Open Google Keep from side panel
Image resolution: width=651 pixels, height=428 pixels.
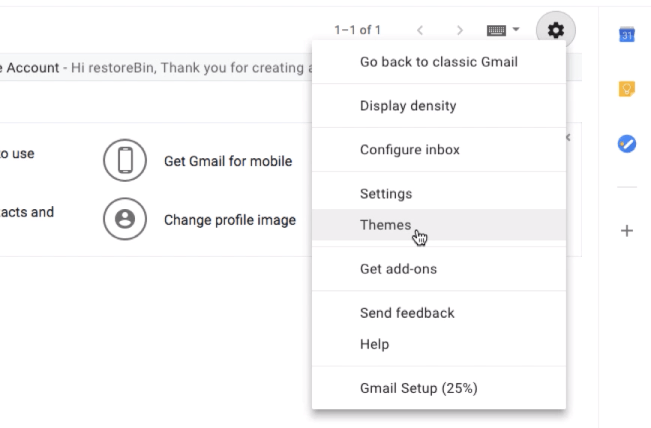pyautogui.click(x=627, y=89)
